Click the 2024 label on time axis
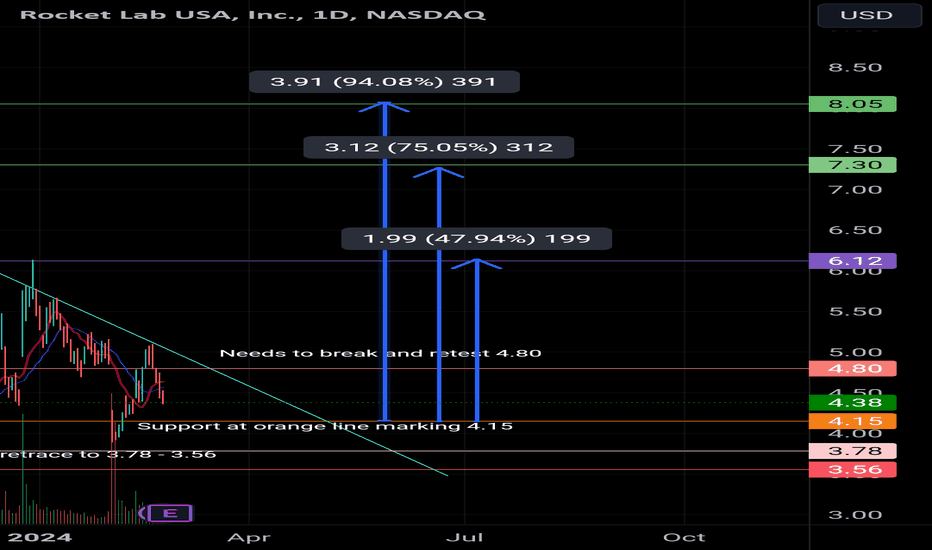 click(x=39, y=538)
